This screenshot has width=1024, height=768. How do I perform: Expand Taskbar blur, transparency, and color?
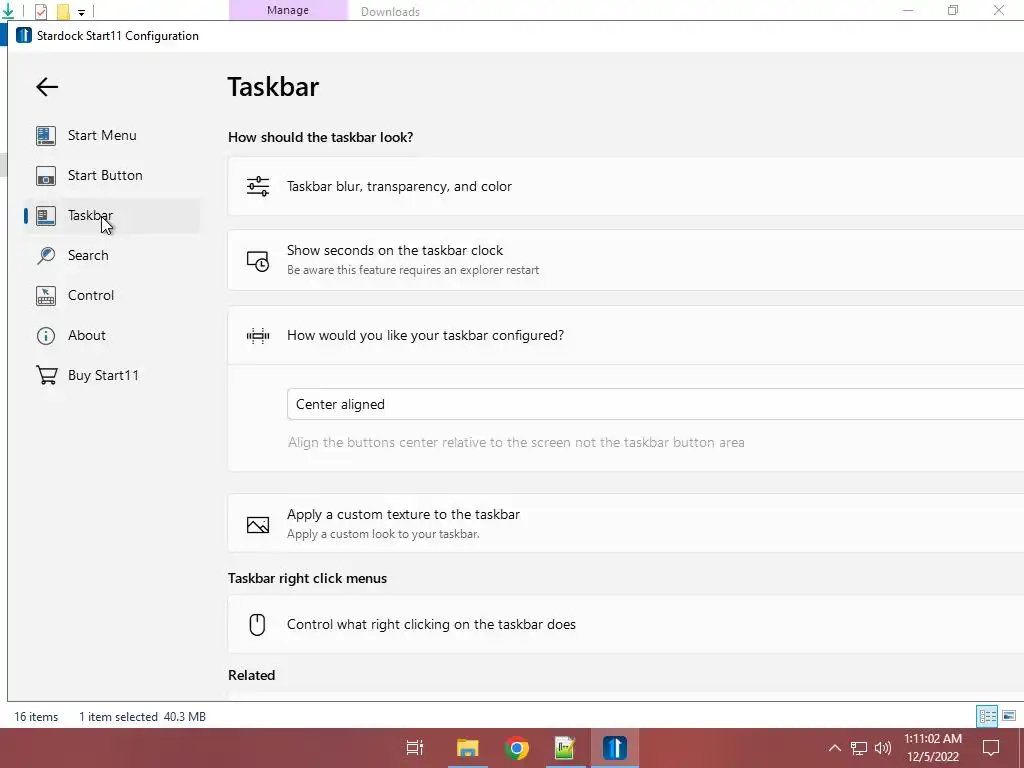[626, 186]
